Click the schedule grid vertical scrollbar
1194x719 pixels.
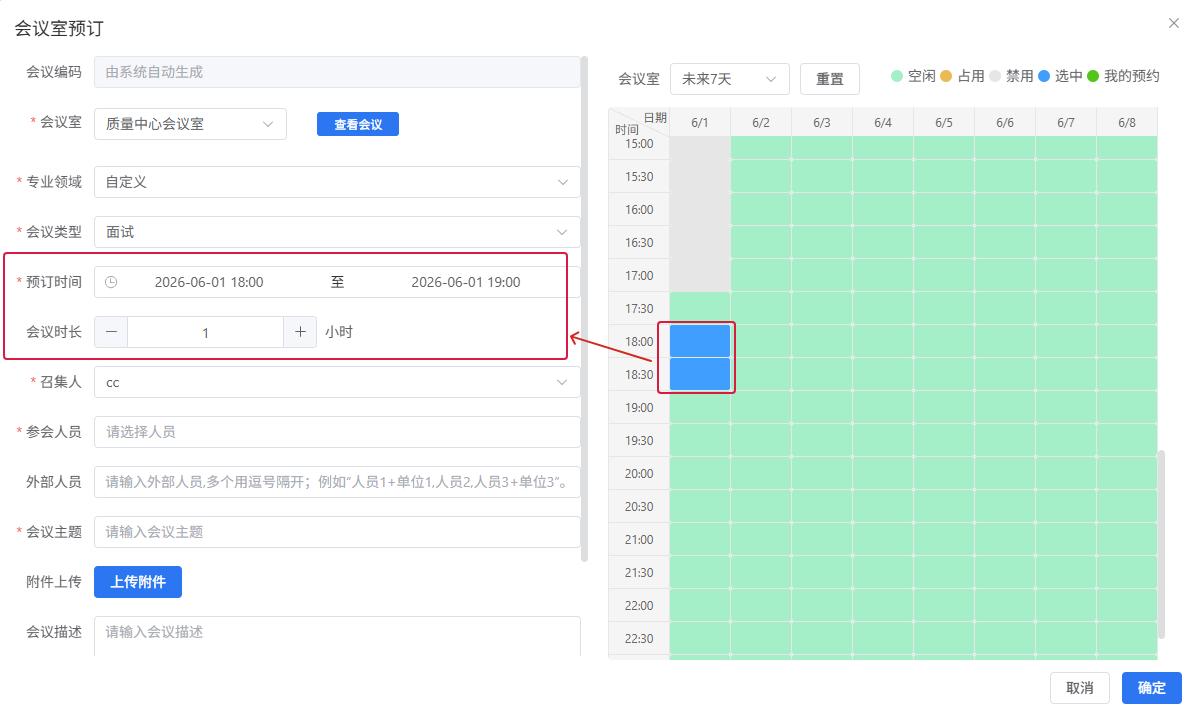point(1161,544)
